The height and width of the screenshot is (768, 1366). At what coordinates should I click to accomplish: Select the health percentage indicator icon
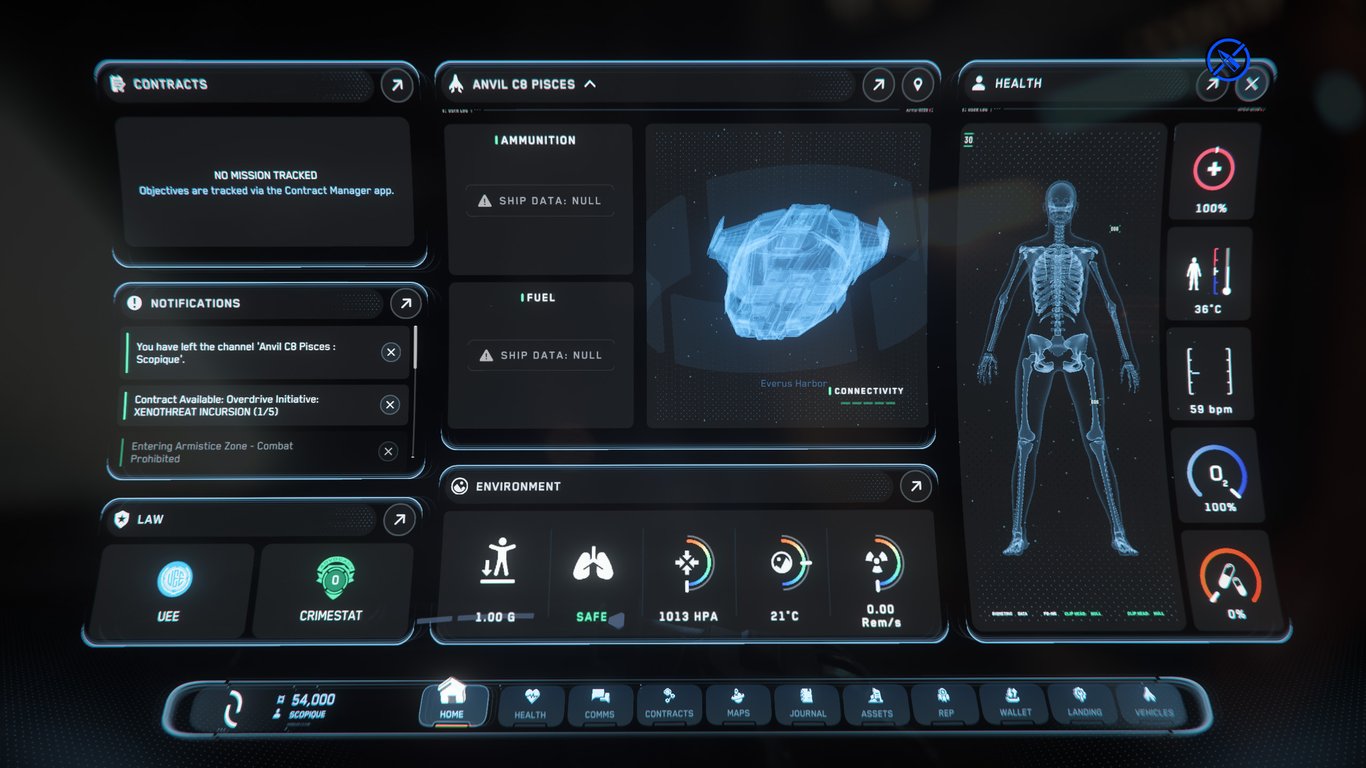coord(1214,170)
